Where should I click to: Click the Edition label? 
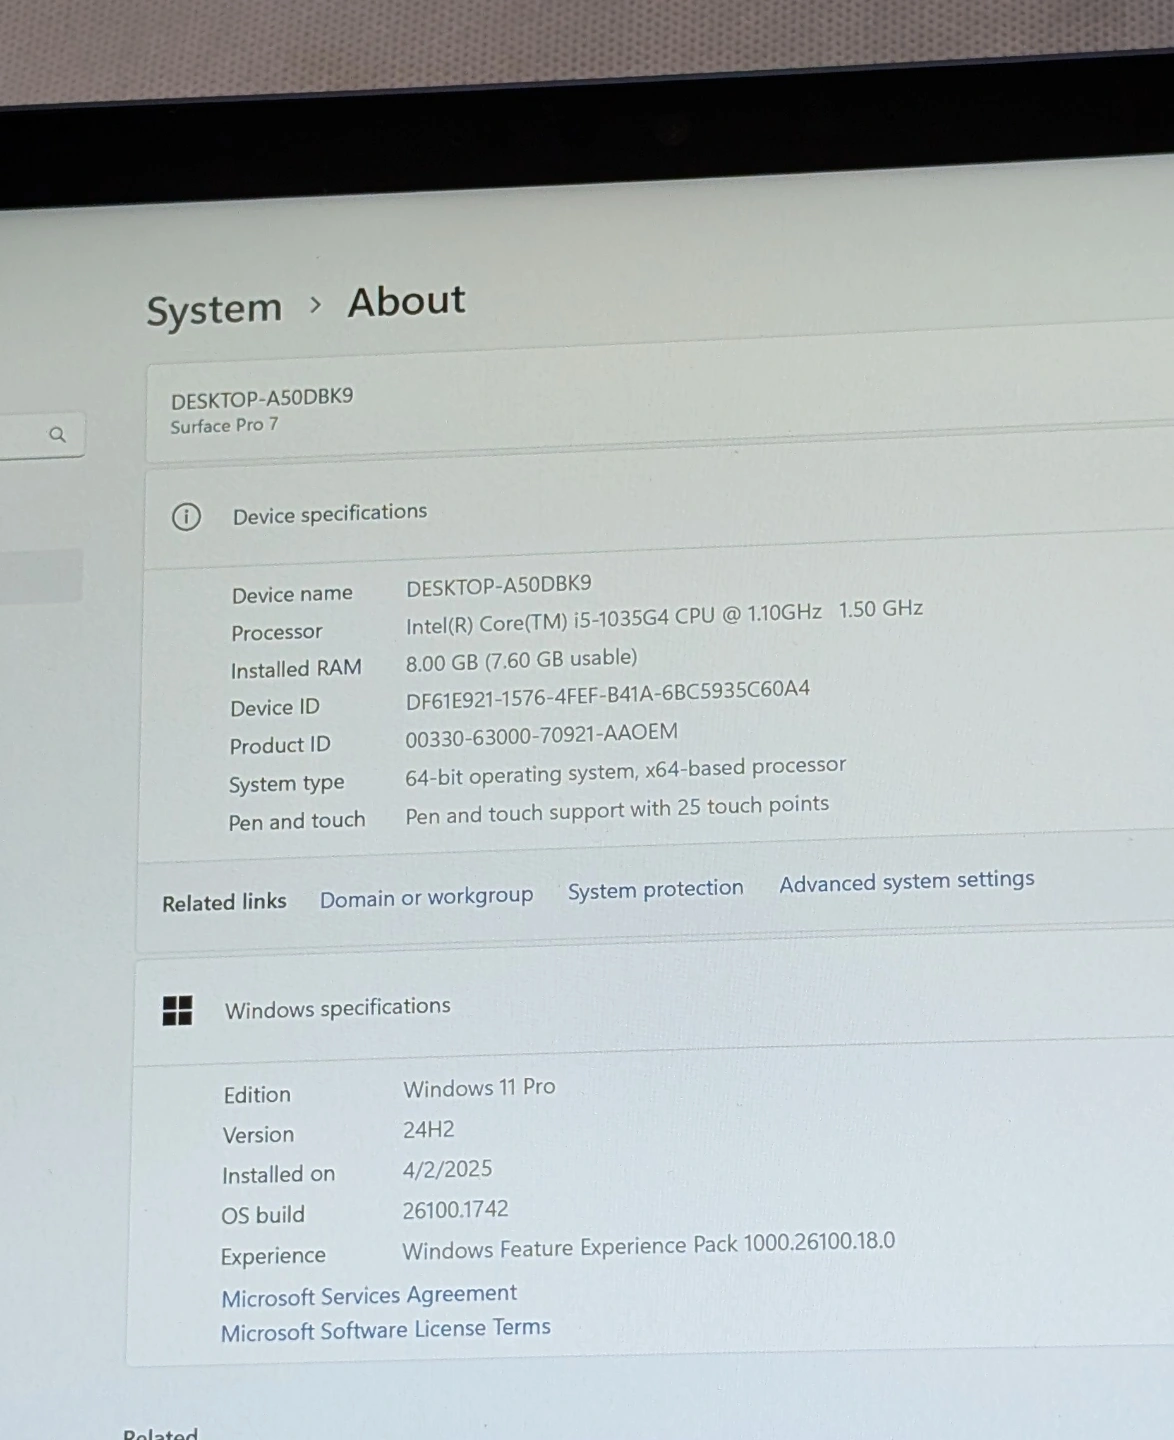(257, 1095)
